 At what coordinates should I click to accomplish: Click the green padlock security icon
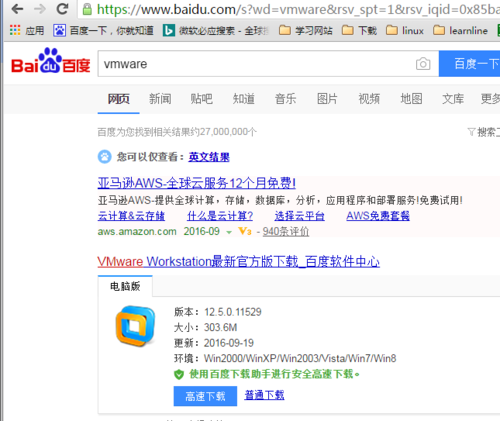tap(87, 9)
